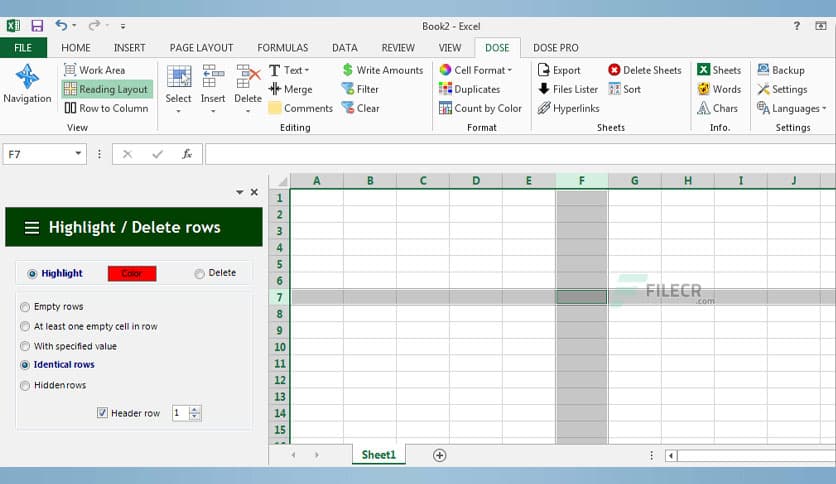Add a new sheet with plus button
This screenshot has height=484, width=836.
tap(439, 455)
